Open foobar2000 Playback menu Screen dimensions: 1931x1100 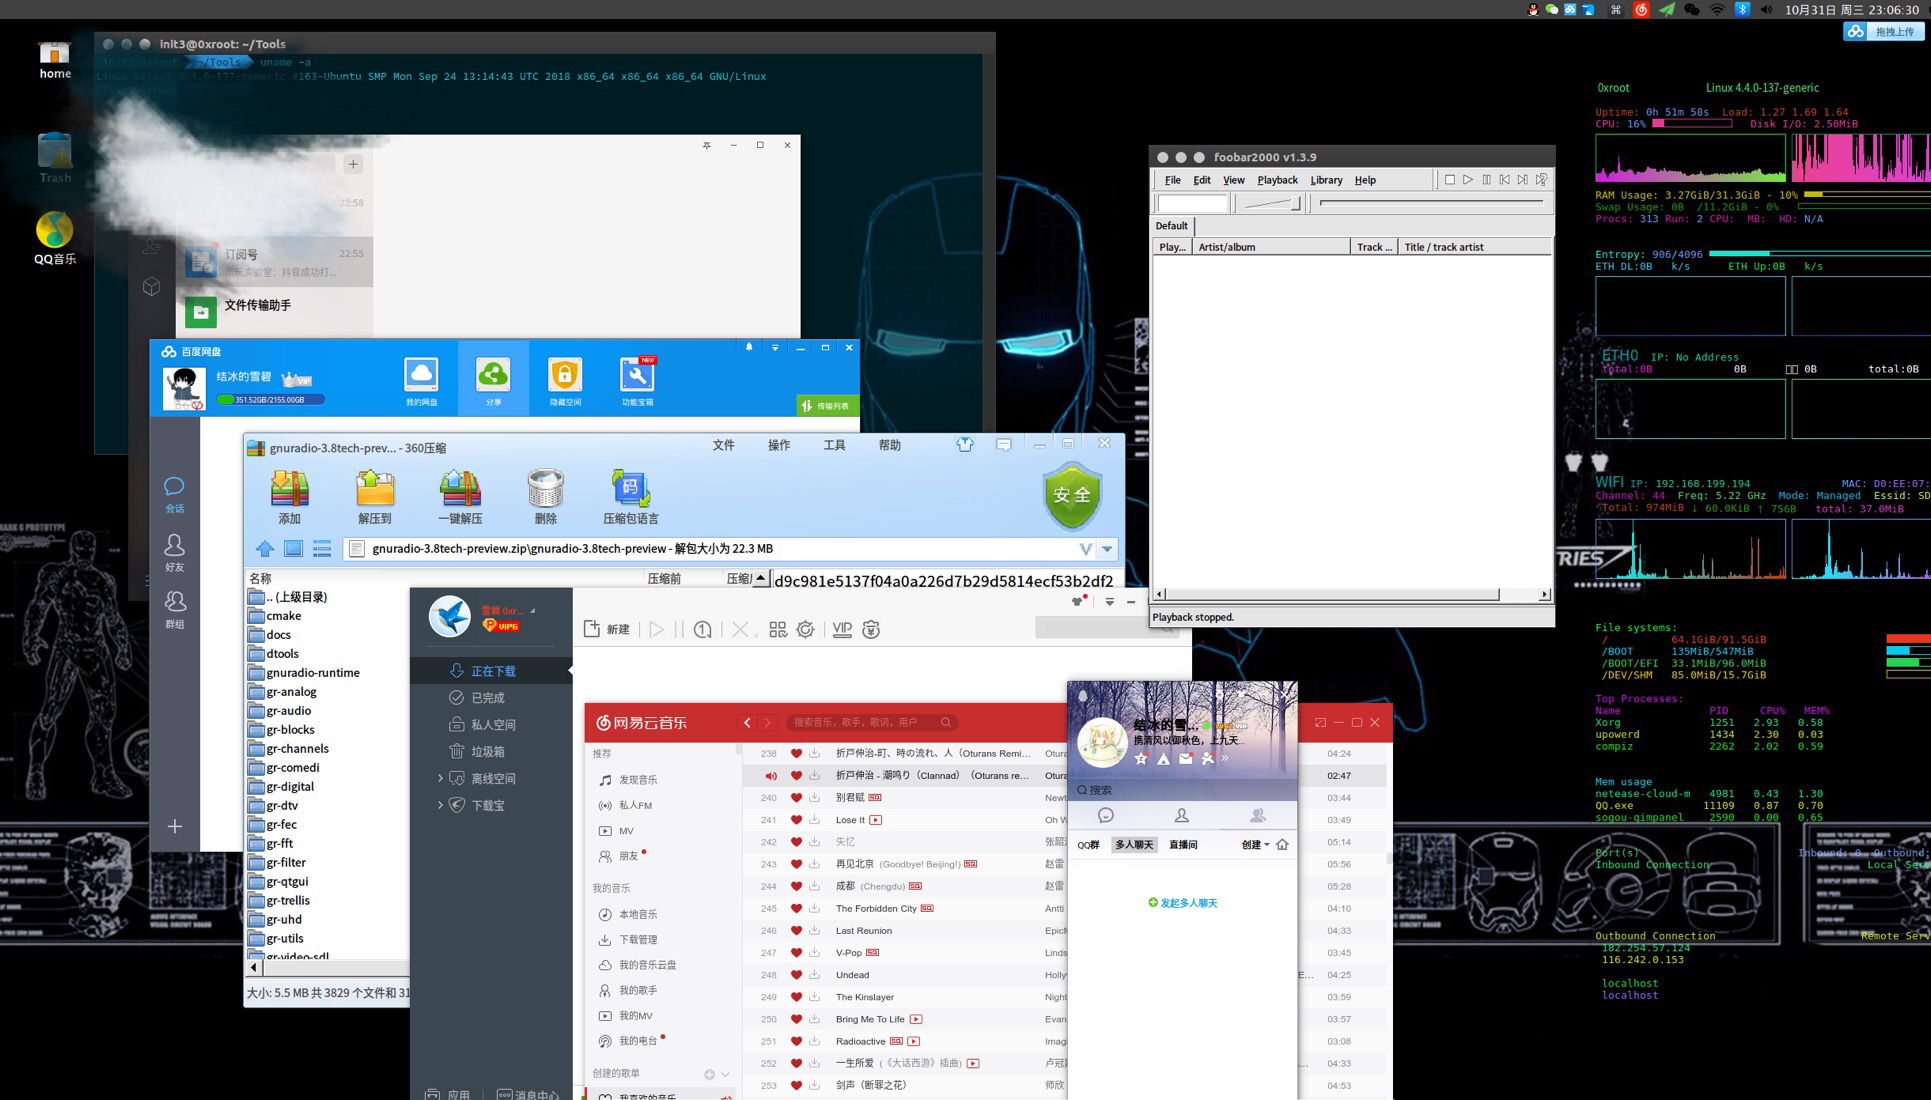[x=1277, y=180]
